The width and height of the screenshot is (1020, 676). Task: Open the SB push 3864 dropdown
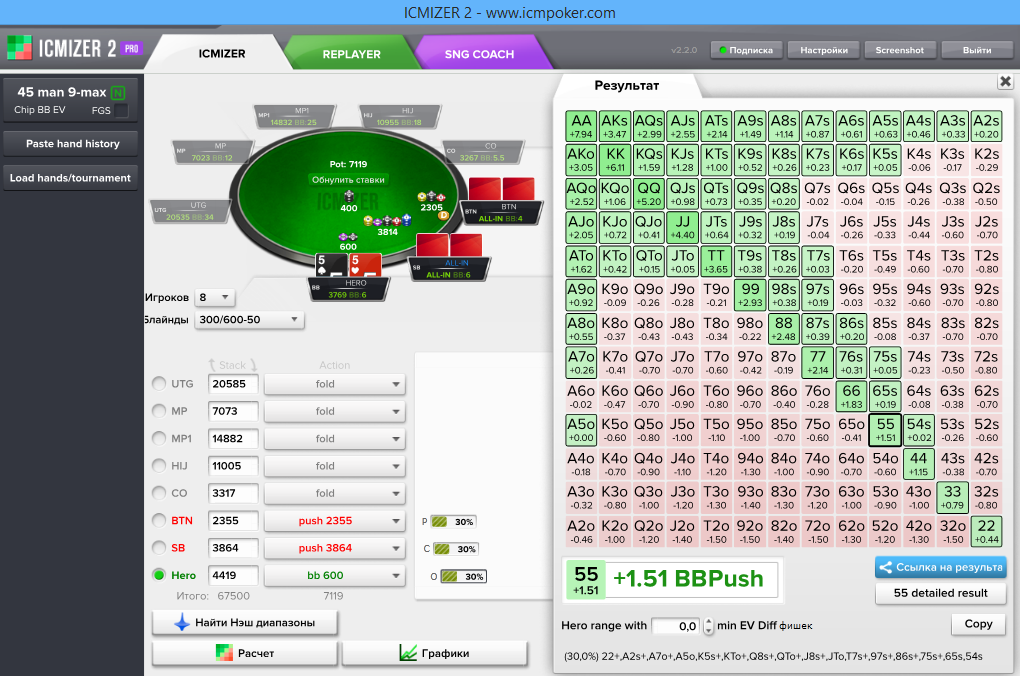(x=334, y=548)
